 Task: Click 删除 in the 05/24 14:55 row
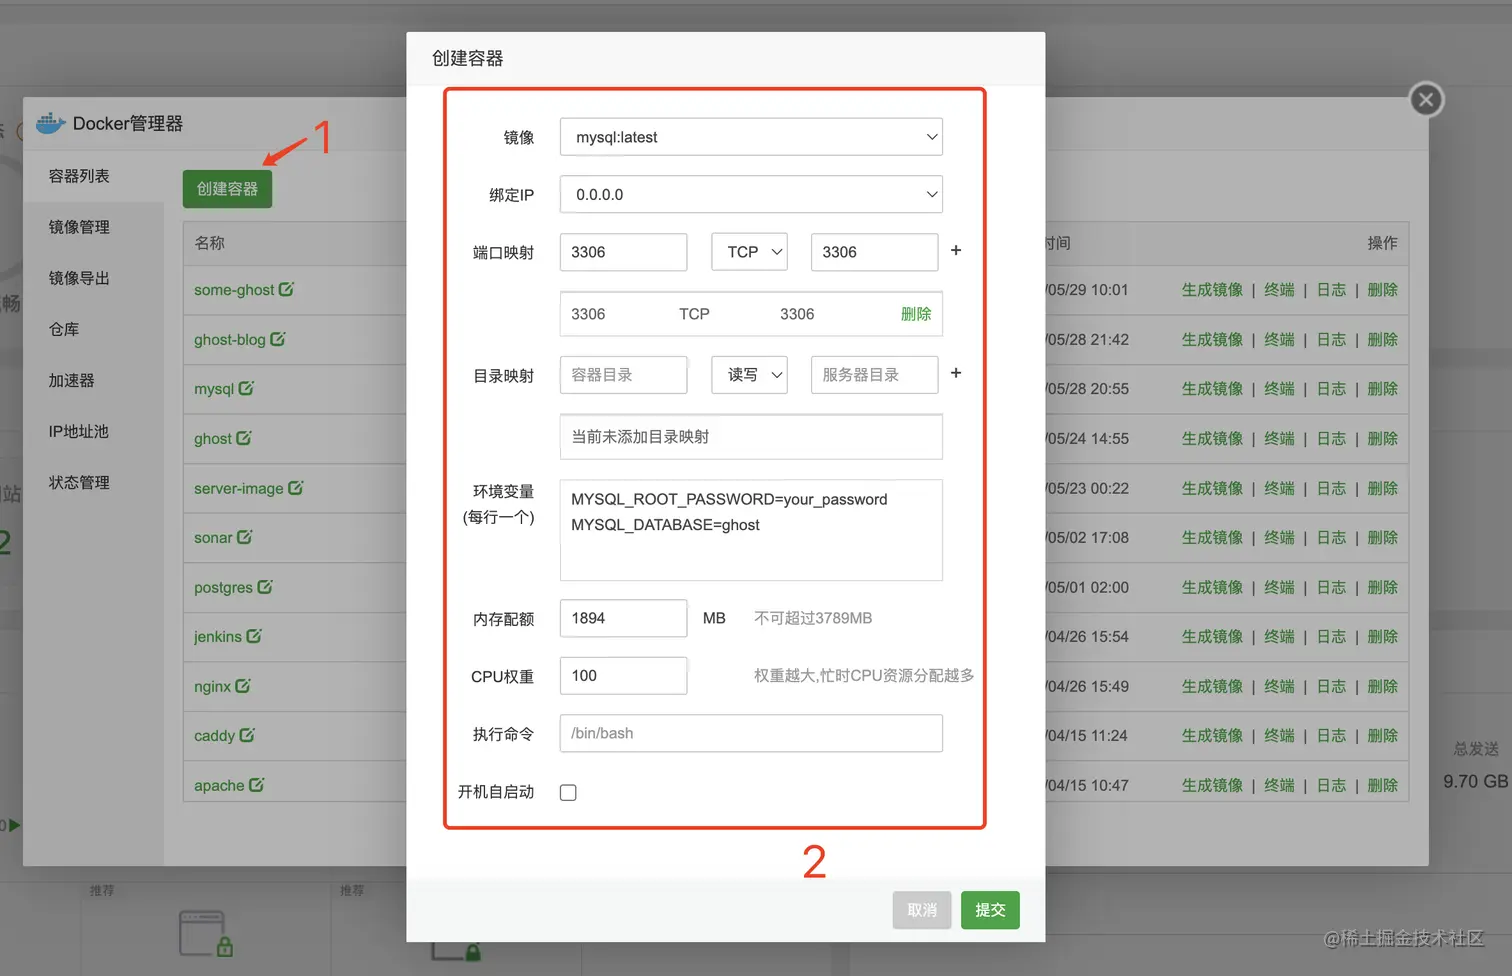[1382, 439]
